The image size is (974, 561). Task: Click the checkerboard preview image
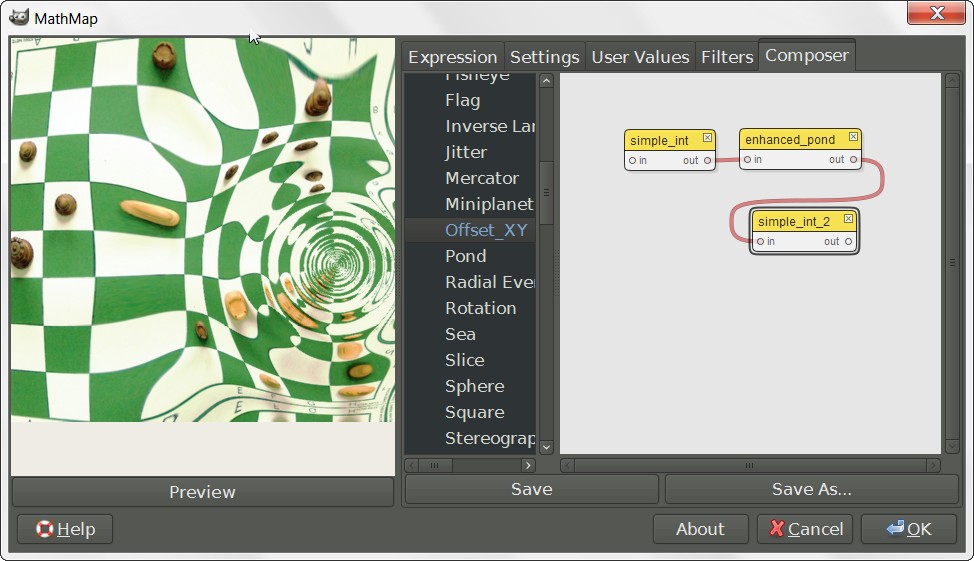click(203, 230)
